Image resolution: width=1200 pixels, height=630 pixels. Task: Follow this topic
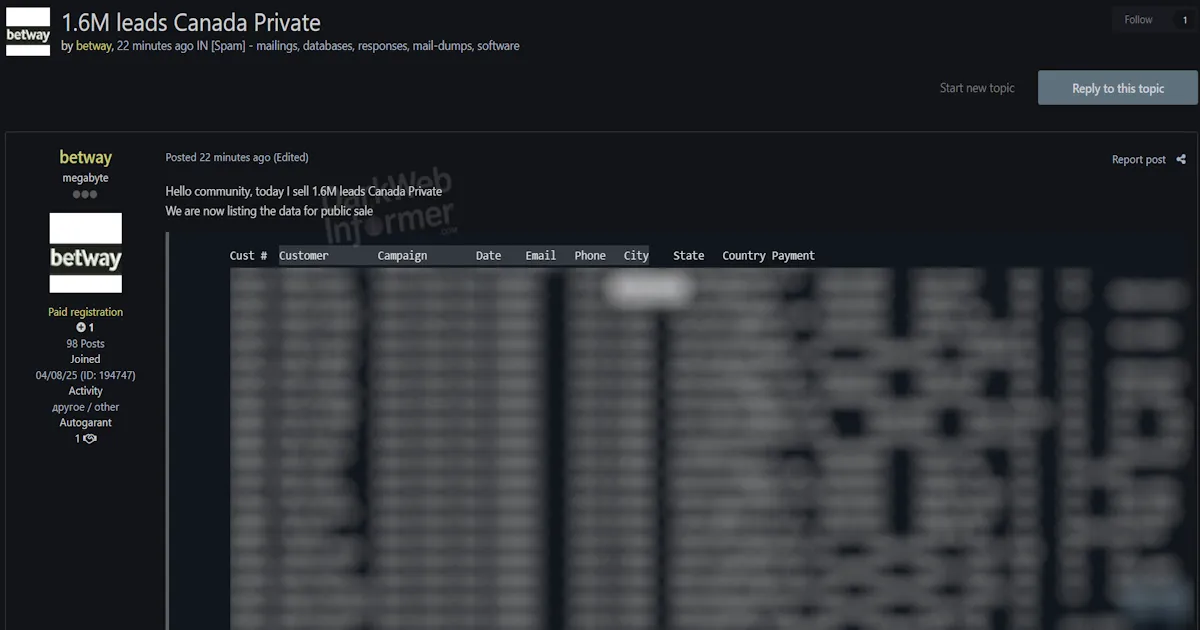tap(1138, 20)
